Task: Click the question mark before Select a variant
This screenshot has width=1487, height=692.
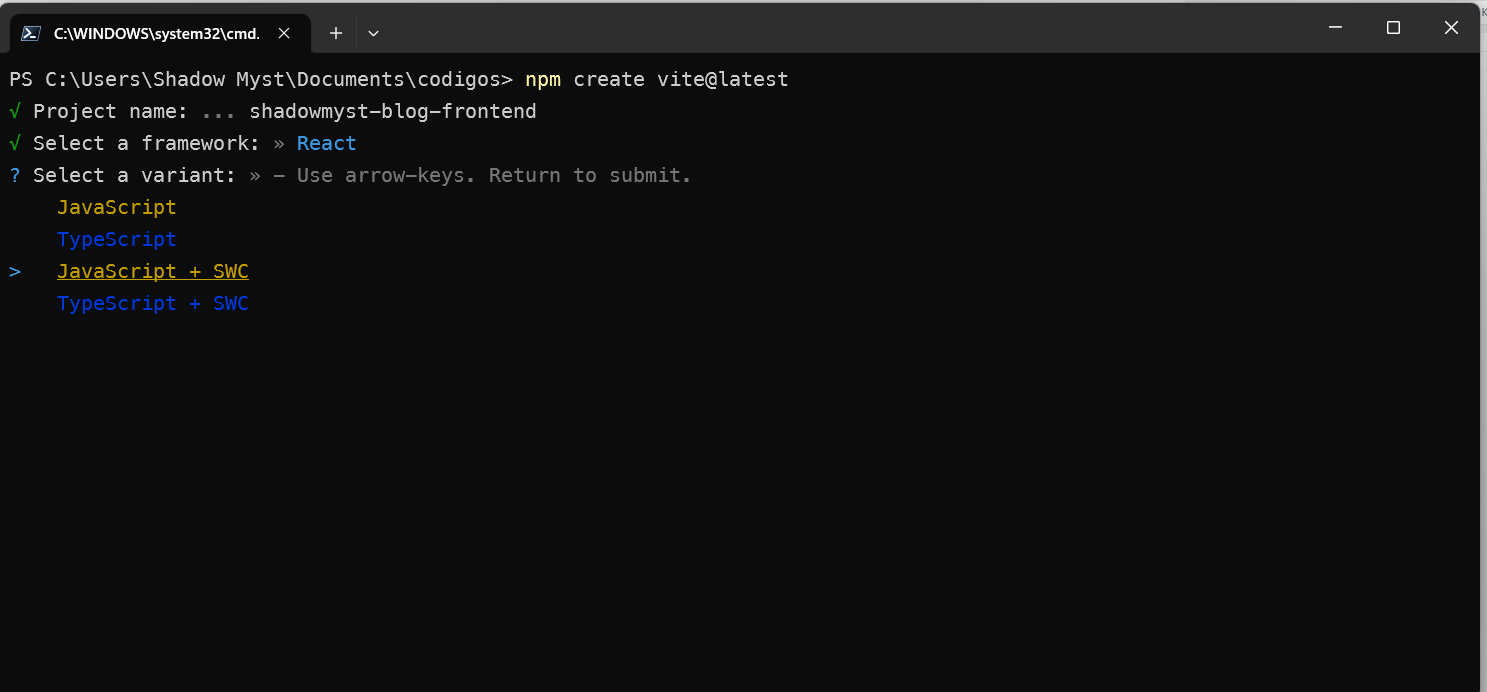Action: tap(15, 175)
